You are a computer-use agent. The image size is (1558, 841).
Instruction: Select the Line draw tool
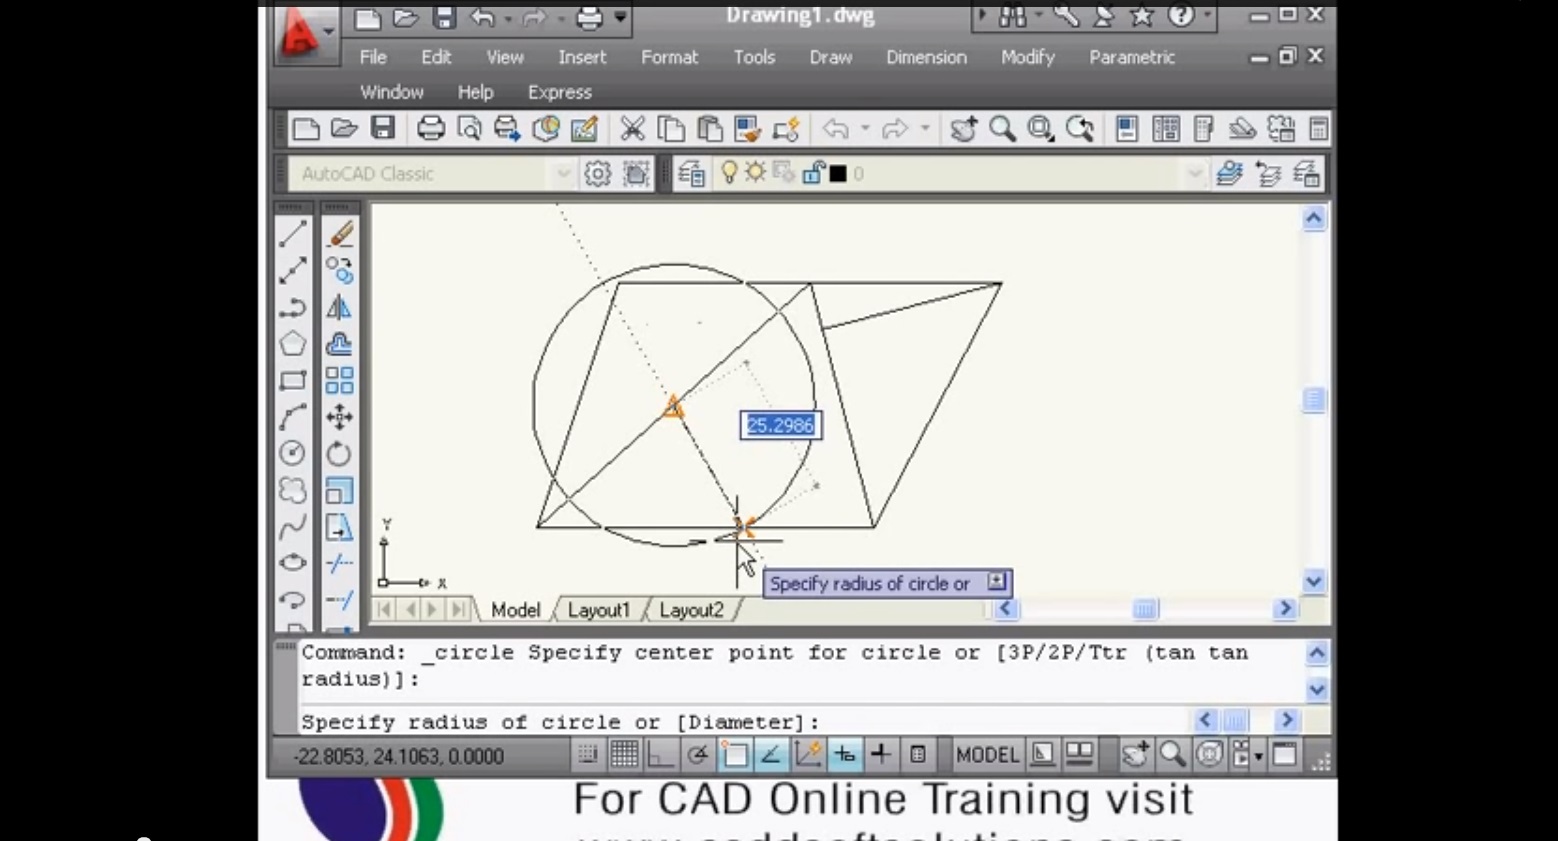pyautogui.click(x=292, y=234)
